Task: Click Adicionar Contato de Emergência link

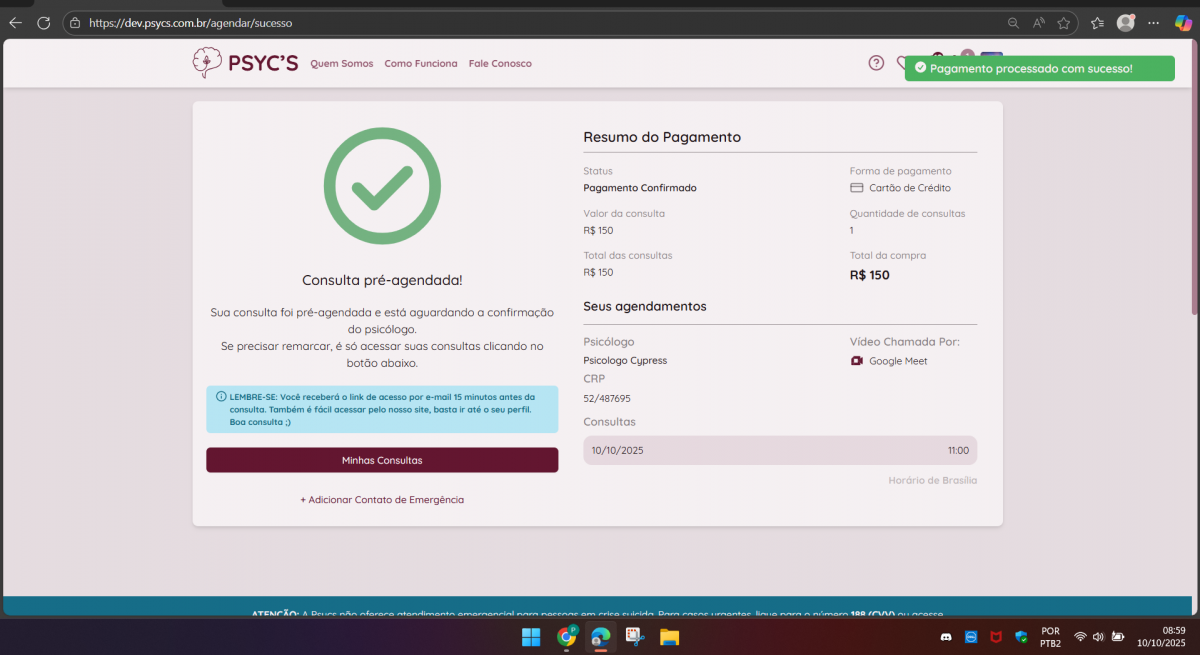Action: [x=382, y=499]
